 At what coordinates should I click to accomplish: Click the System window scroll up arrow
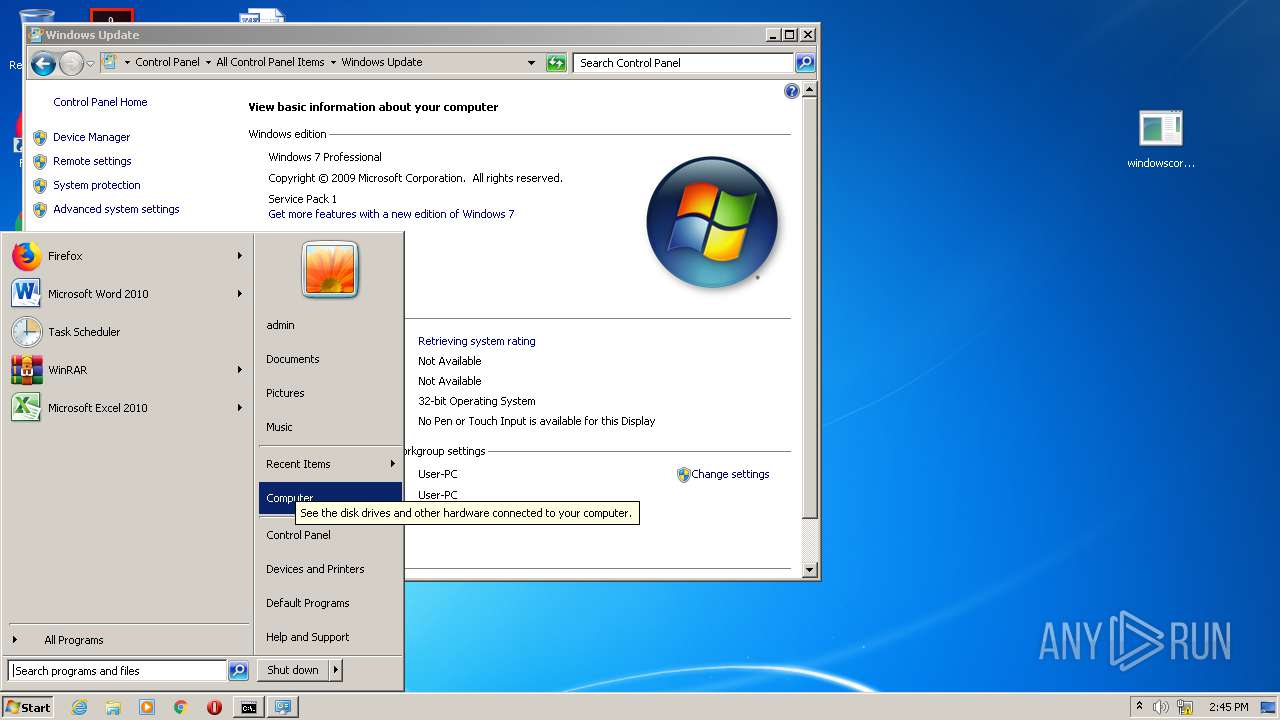pos(810,90)
